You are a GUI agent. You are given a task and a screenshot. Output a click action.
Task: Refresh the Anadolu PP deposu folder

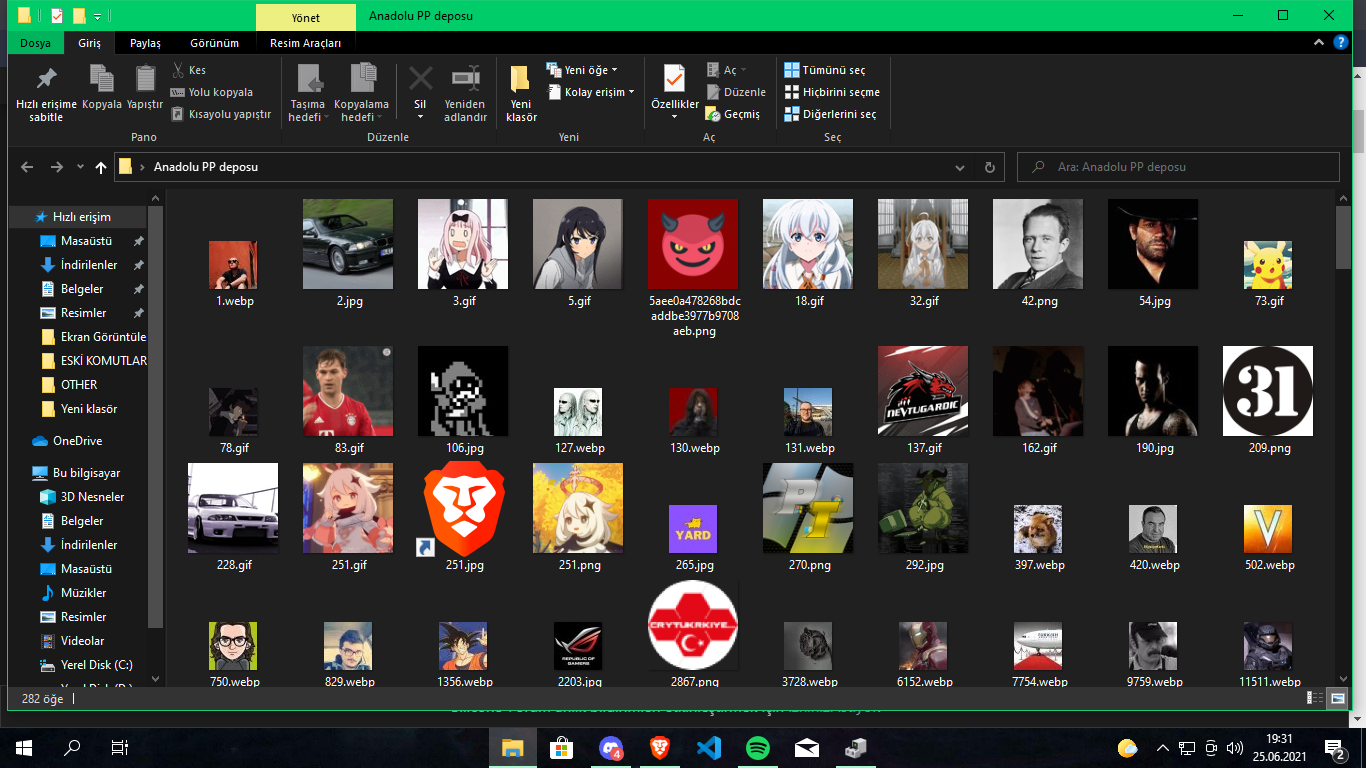point(989,167)
